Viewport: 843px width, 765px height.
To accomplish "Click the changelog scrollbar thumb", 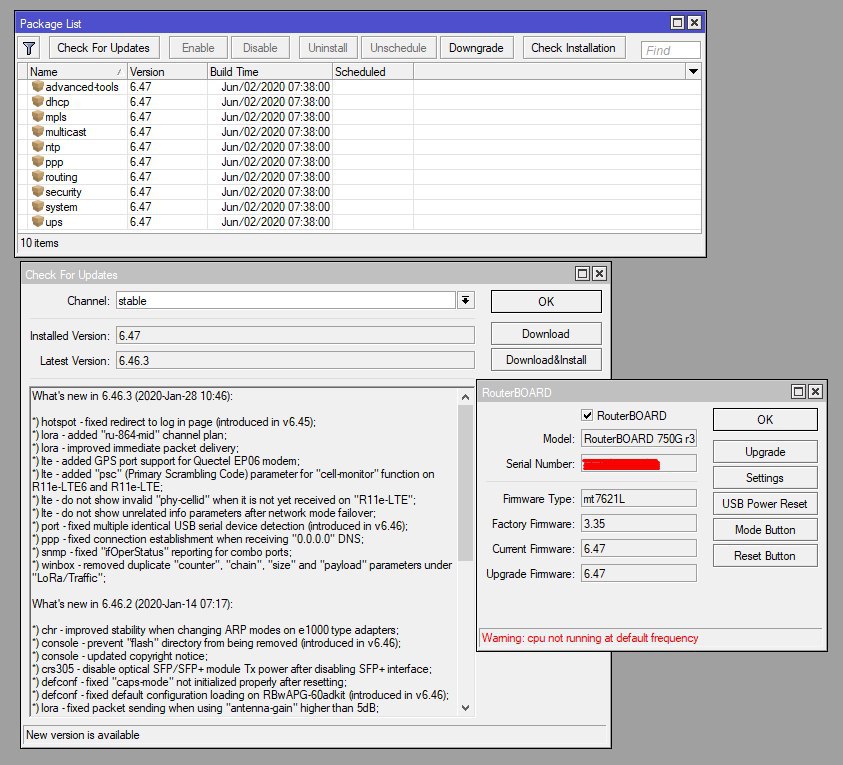I will pyautogui.click(x=466, y=483).
